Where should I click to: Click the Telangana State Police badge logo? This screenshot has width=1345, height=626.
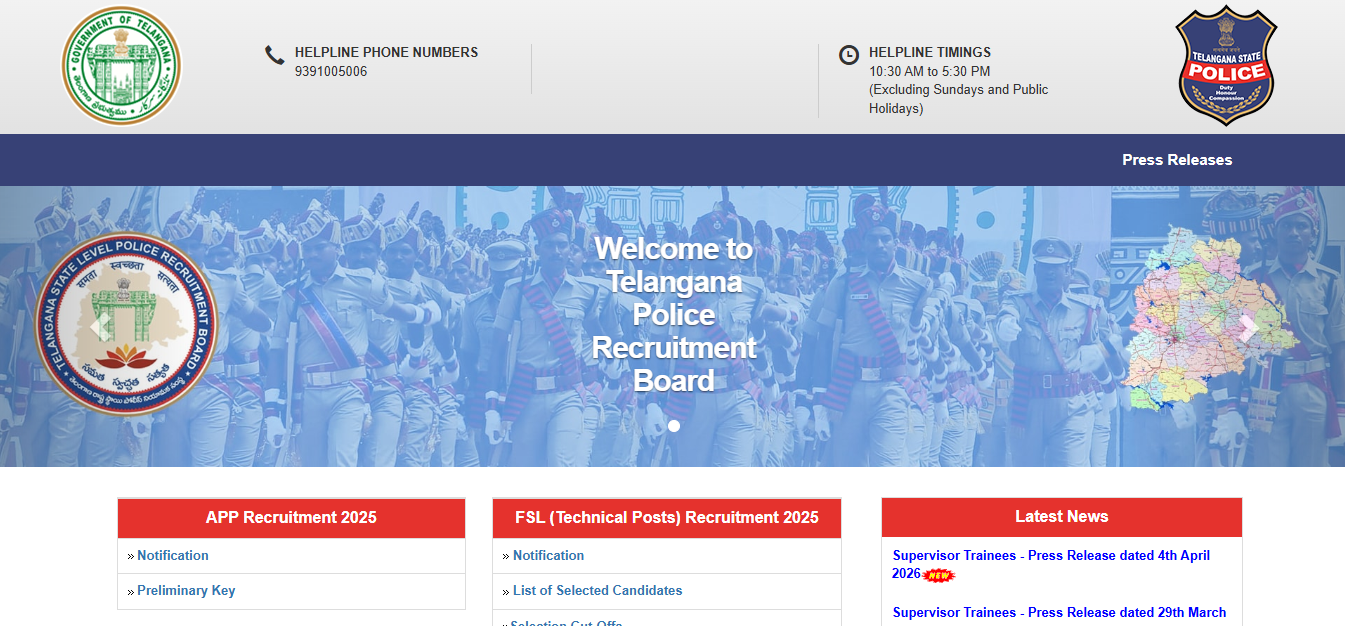pyautogui.click(x=1225, y=65)
